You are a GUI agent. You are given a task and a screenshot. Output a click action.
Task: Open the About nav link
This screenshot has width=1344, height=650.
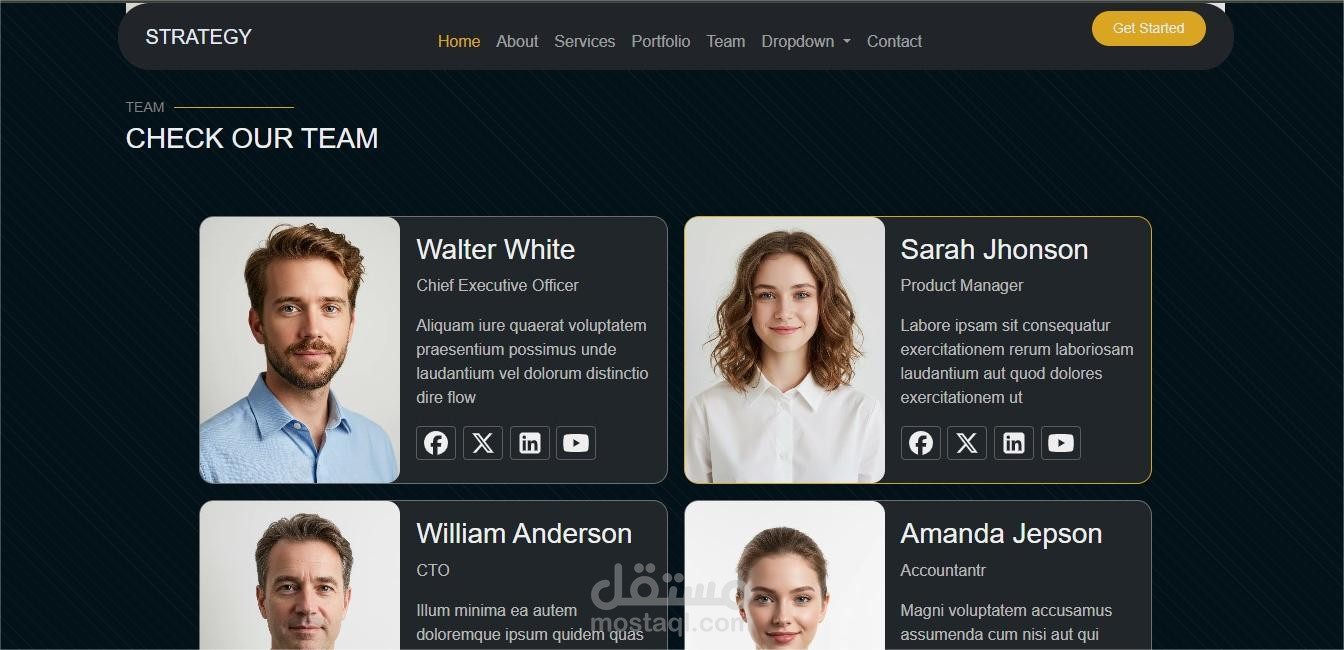517,41
